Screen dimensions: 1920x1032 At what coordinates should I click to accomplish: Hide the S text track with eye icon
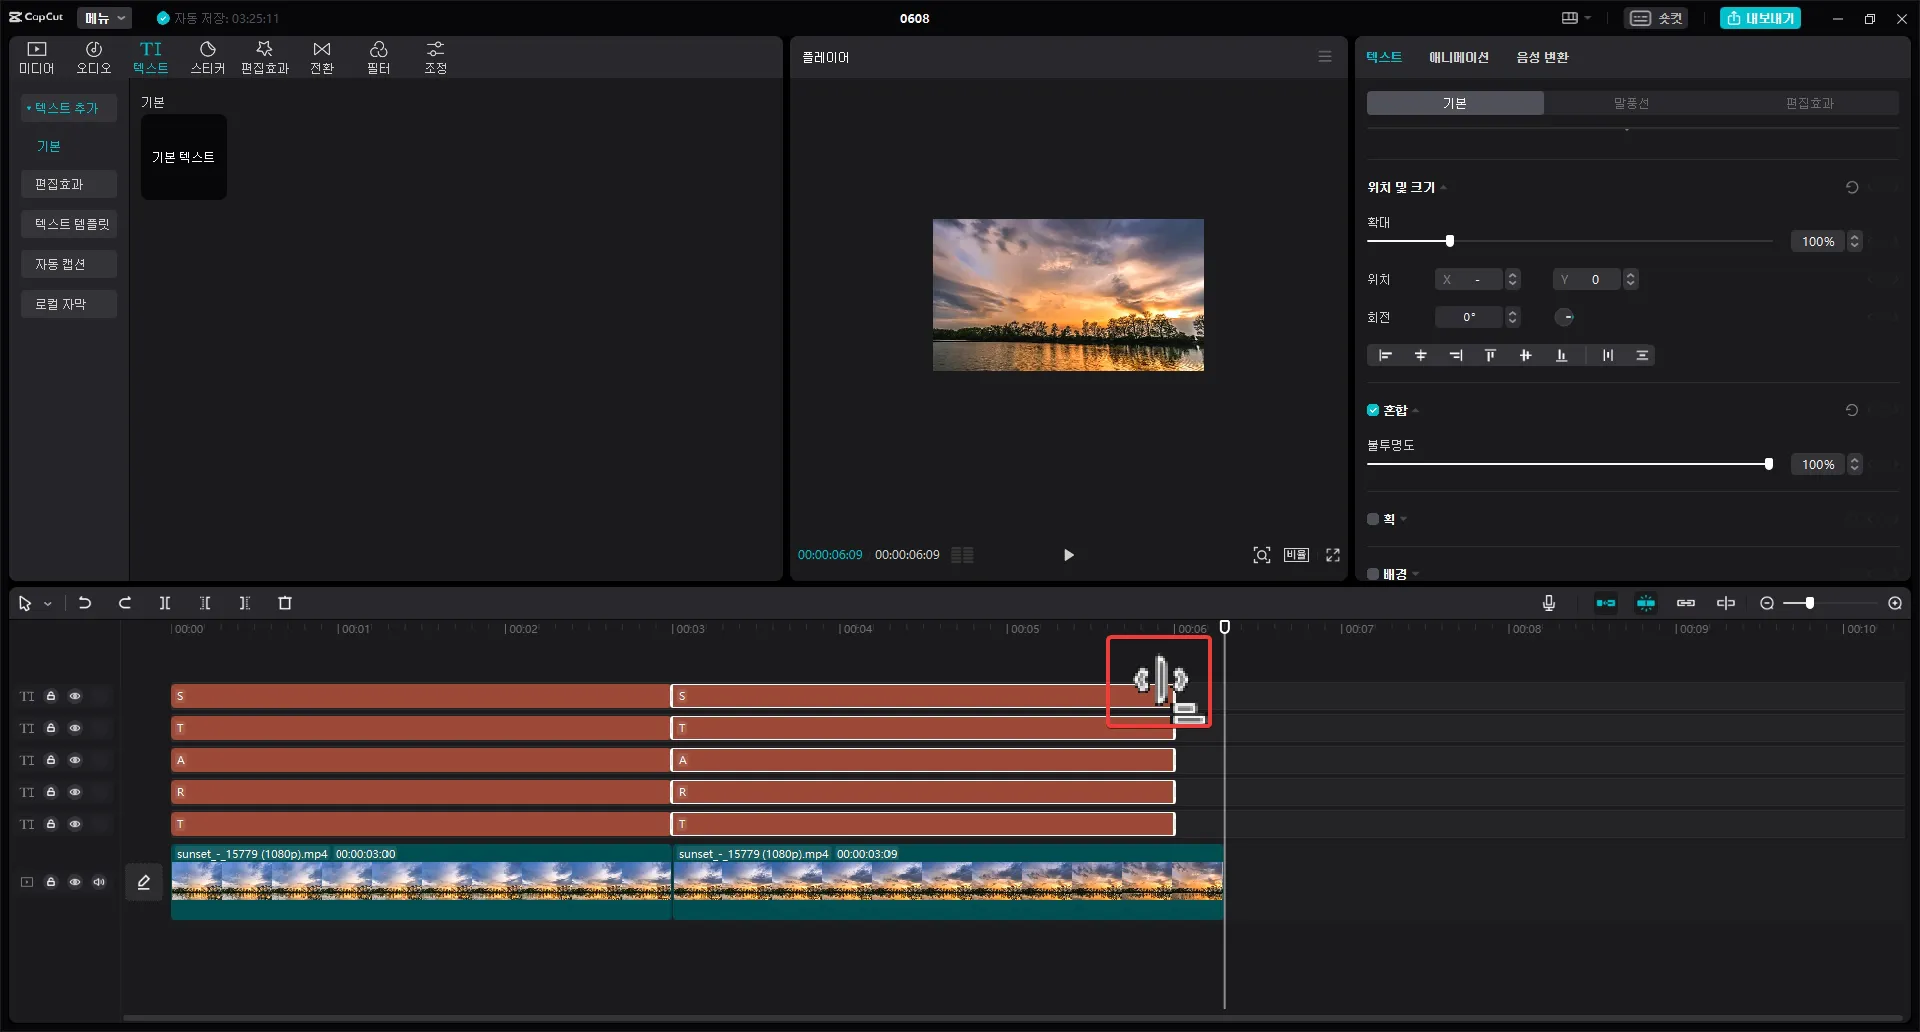pos(75,696)
